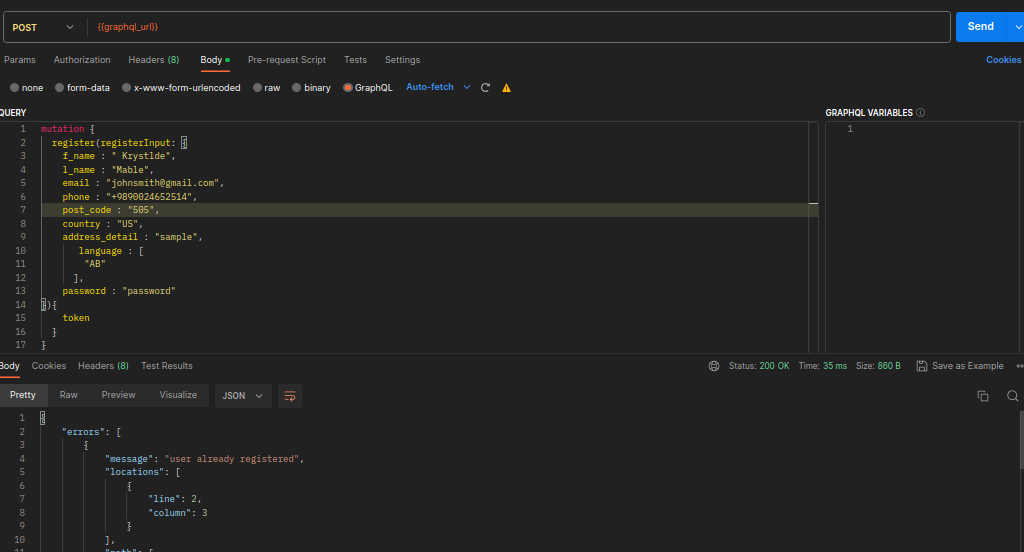
Task: Select the none body type
Action: [x=26, y=88]
